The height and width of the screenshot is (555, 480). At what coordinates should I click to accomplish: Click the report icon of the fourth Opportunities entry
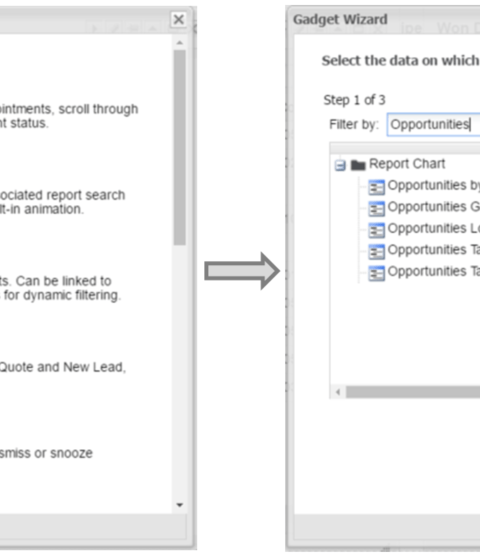pyautogui.click(x=376, y=252)
